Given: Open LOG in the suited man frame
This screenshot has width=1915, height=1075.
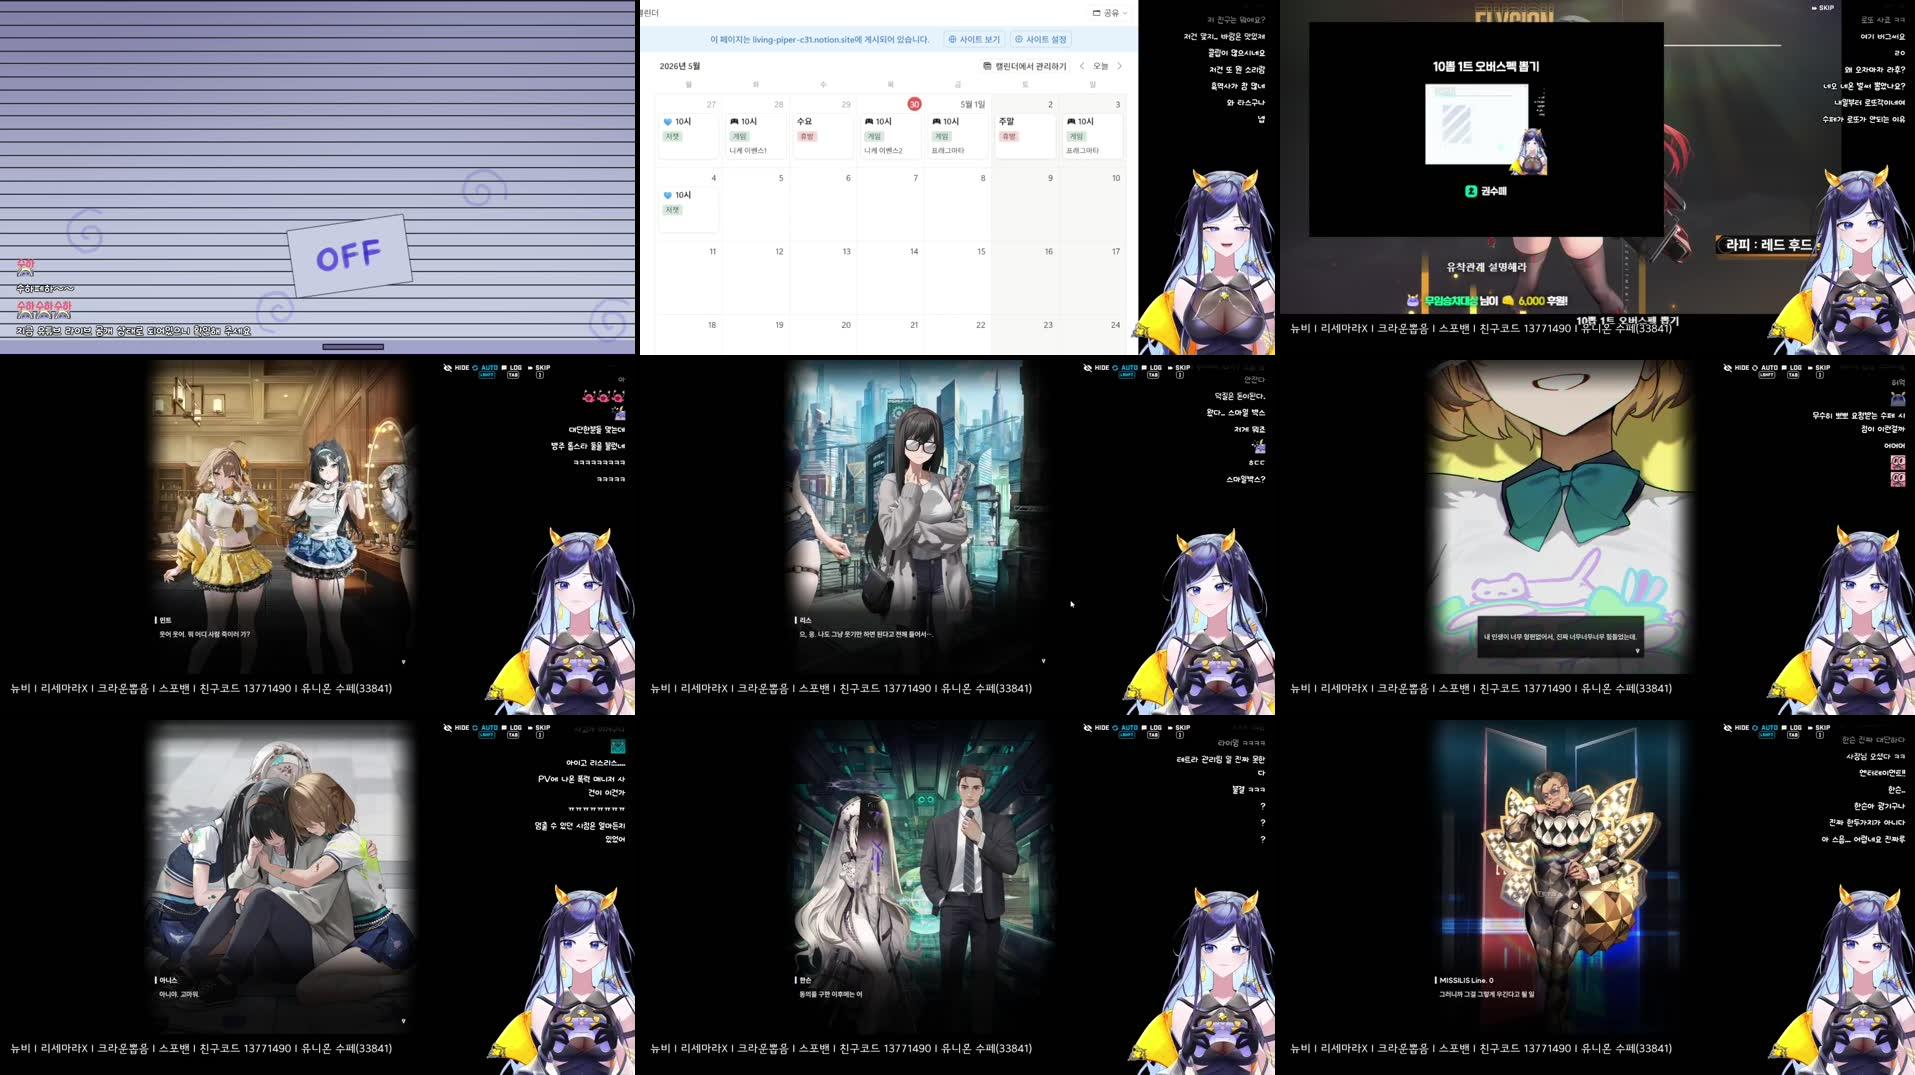Looking at the screenshot, I should point(1152,729).
